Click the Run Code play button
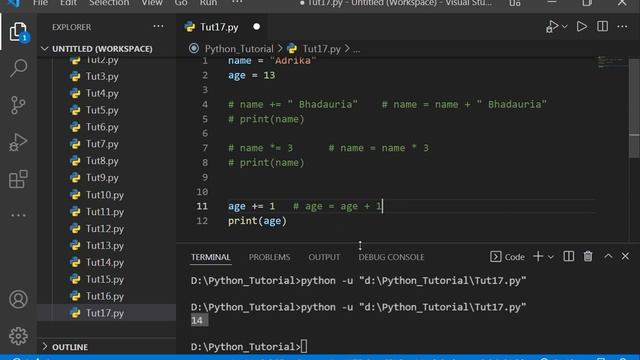Viewport: 640px width, 360px height. pos(582,27)
